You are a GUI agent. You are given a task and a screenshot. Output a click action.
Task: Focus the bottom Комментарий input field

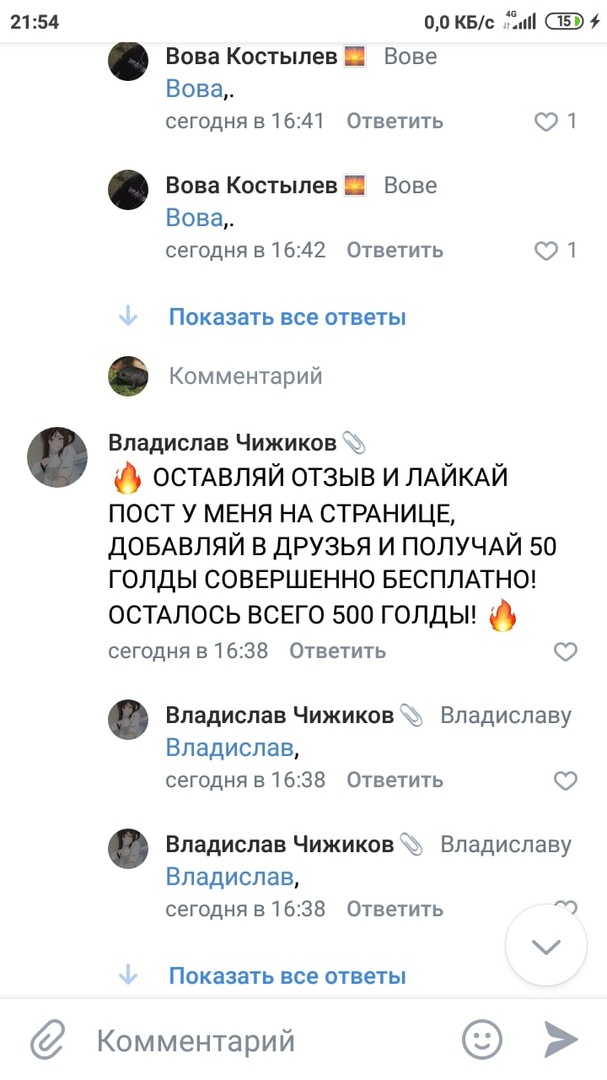[x=270, y=1041]
